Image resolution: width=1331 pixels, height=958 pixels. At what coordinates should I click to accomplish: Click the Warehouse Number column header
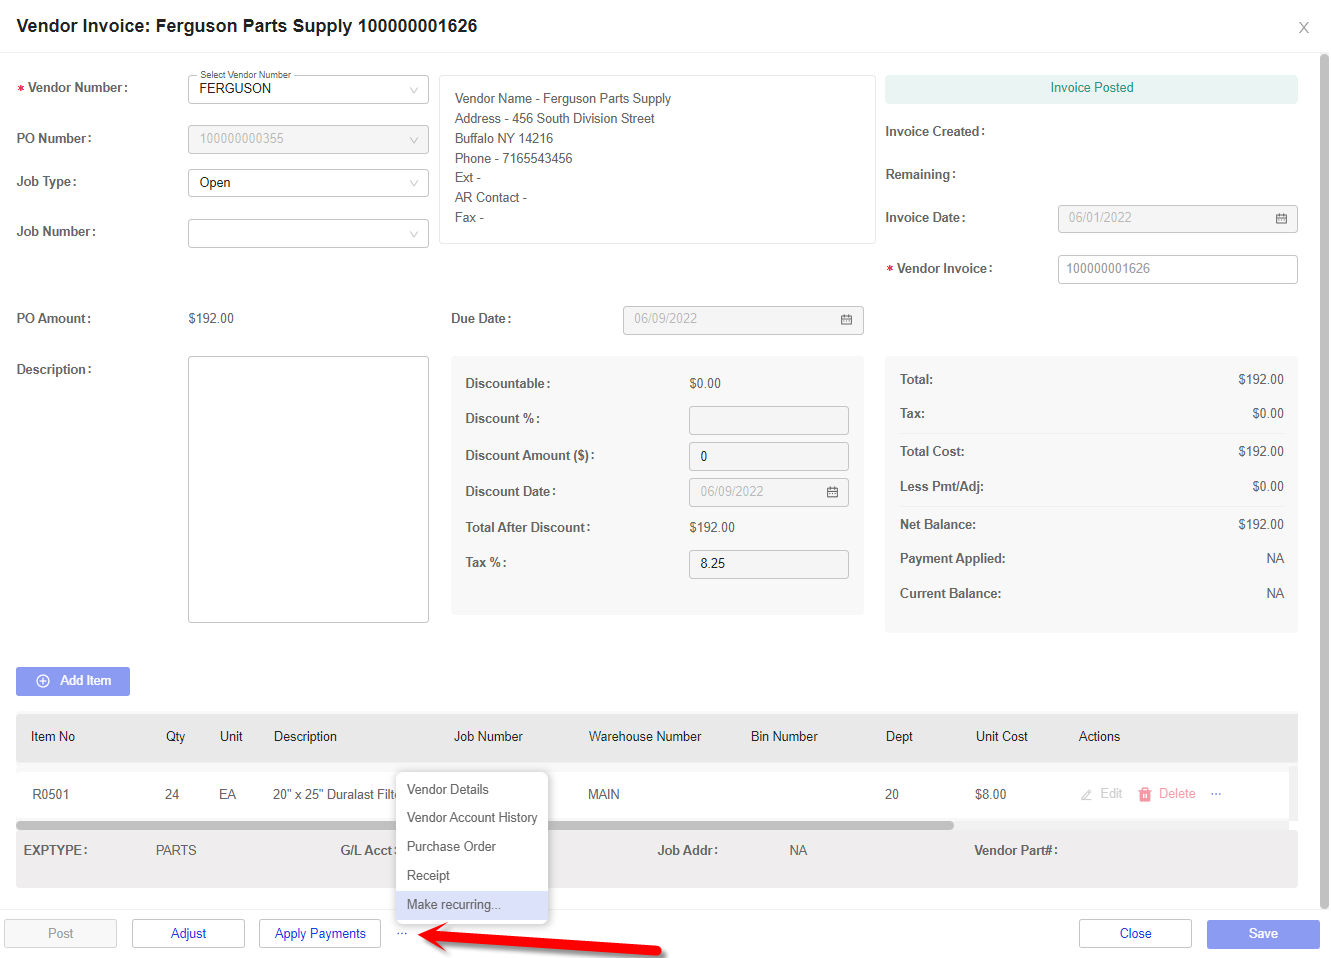pos(645,737)
